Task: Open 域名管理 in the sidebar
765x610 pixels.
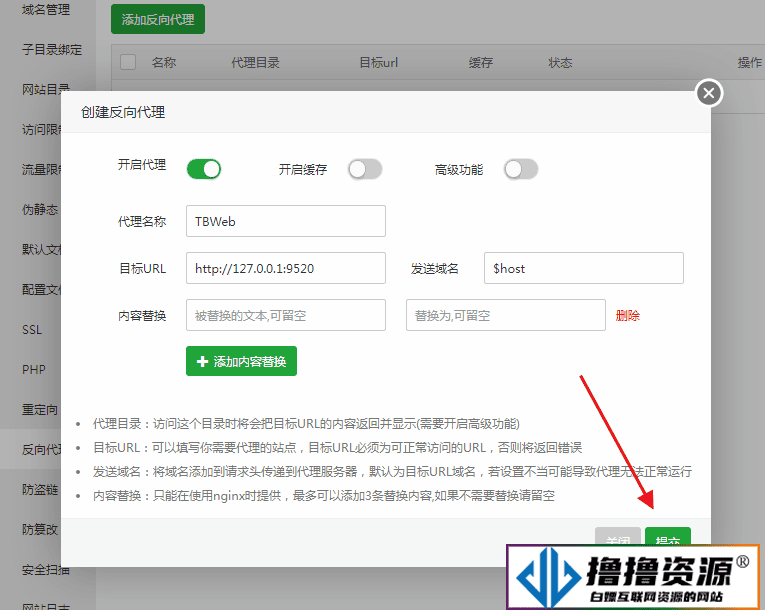Action: (46, 9)
